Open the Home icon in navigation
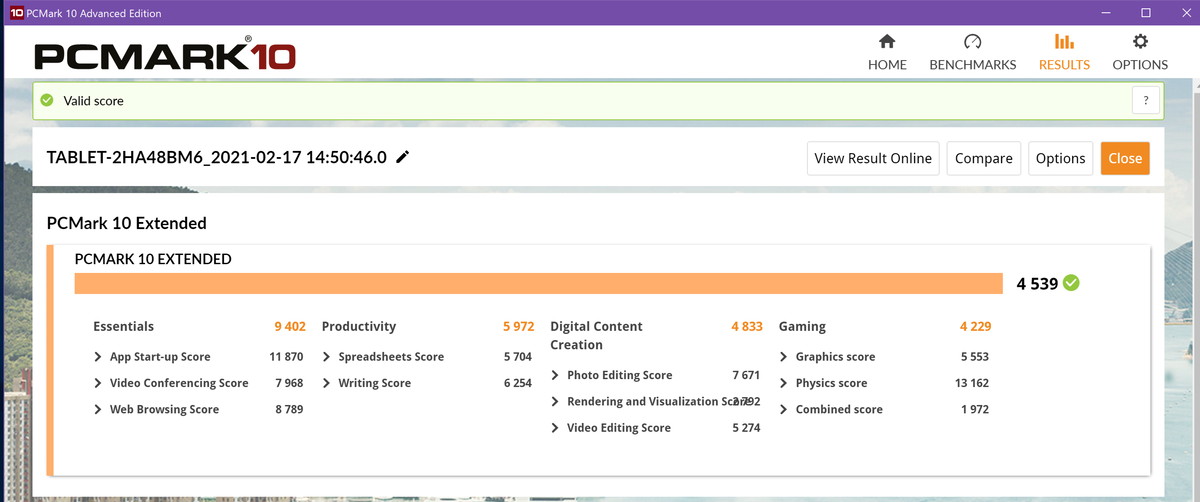Screen dimensions: 1200x502 (887, 42)
